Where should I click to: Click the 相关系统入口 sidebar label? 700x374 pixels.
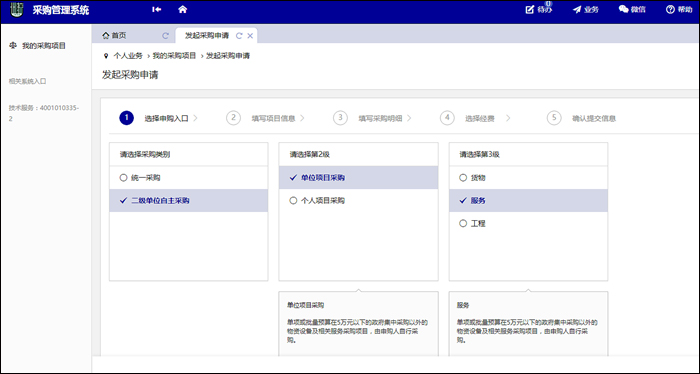(27, 81)
